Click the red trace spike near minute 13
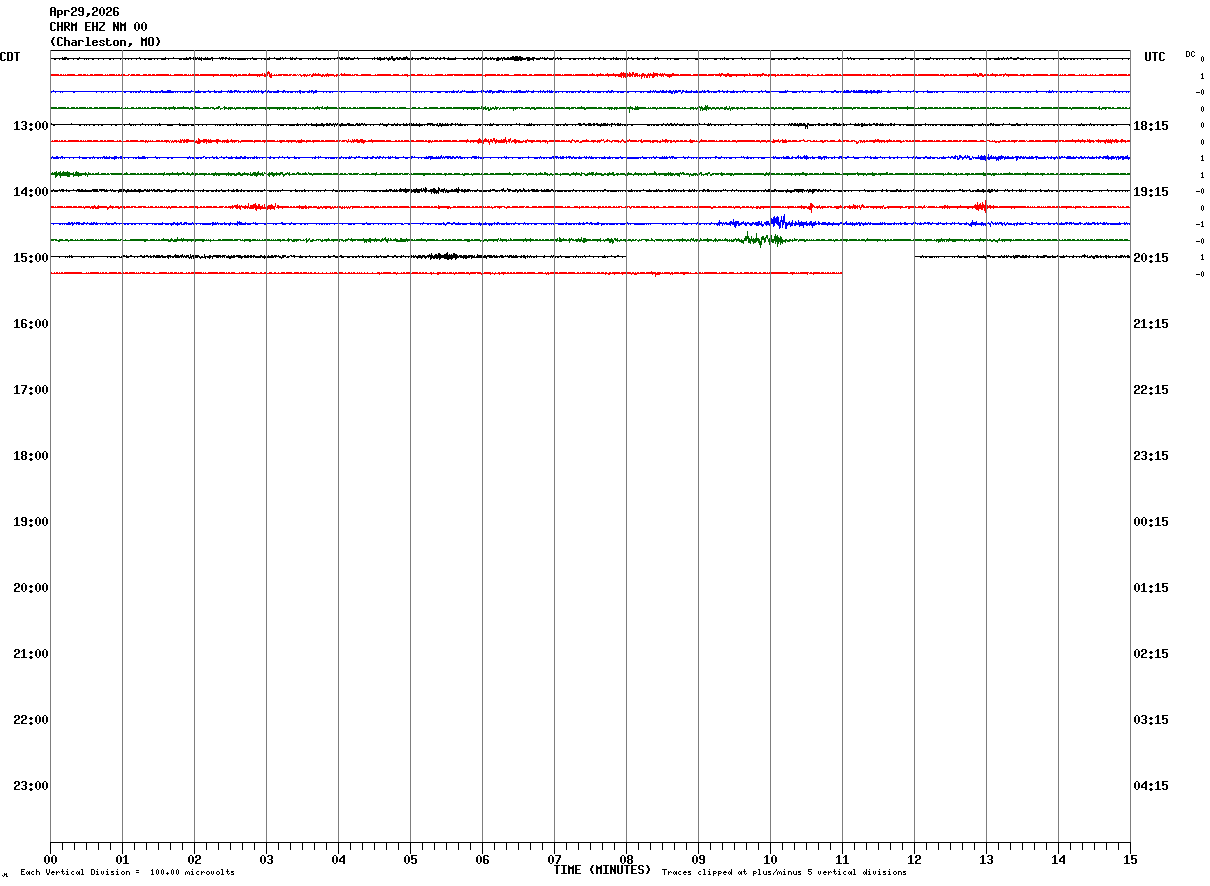Image resolution: width=1210 pixels, height=886 pixels. pos(981,206)
